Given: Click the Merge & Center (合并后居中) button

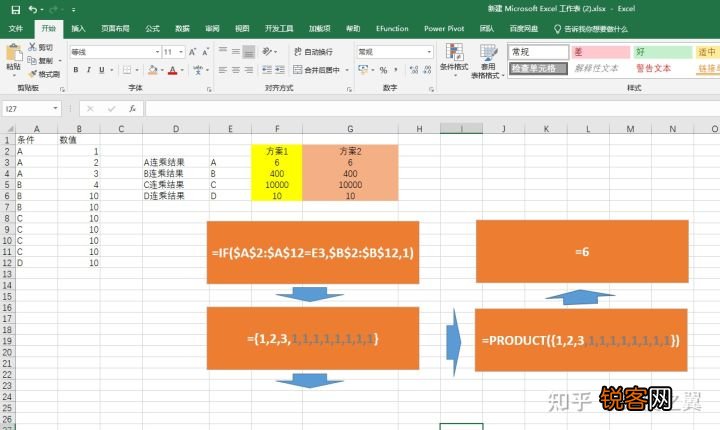Looking at the screenshot, I should coord(317,70).
